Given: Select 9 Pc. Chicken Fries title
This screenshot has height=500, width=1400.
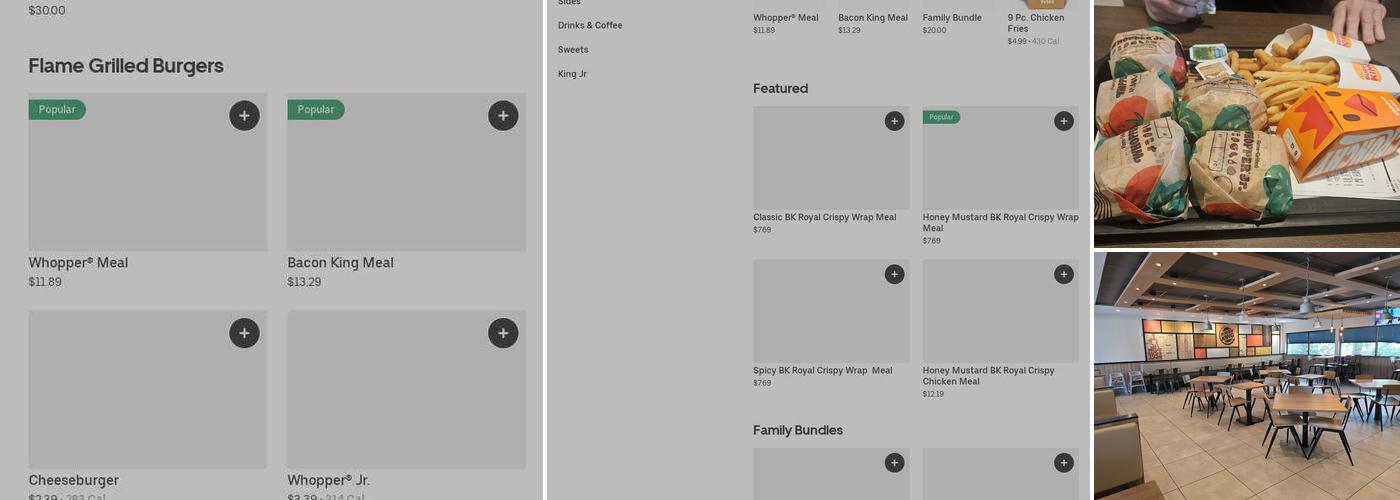Looking at the screenshot, I should point(1036,23).
